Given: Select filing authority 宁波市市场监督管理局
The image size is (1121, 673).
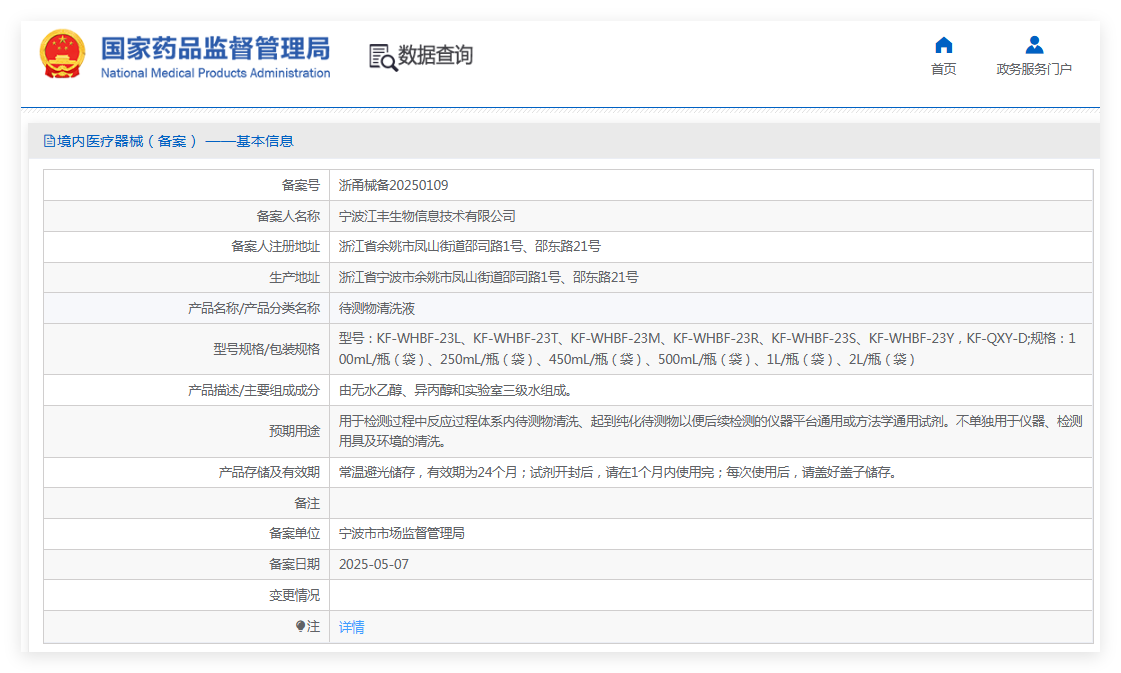Looking at the screenshot, I should pos(402,534).
